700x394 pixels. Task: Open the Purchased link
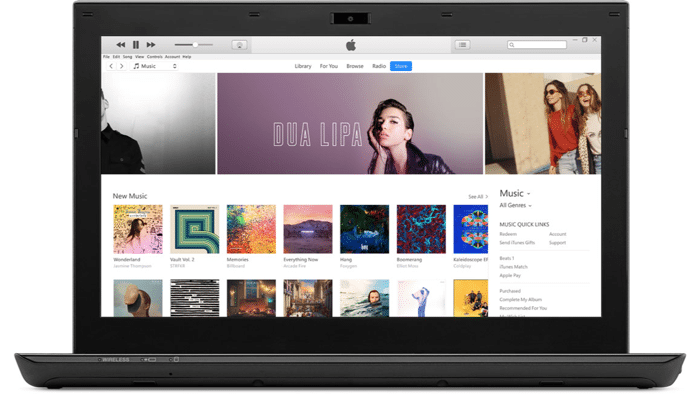pos(510,291)
